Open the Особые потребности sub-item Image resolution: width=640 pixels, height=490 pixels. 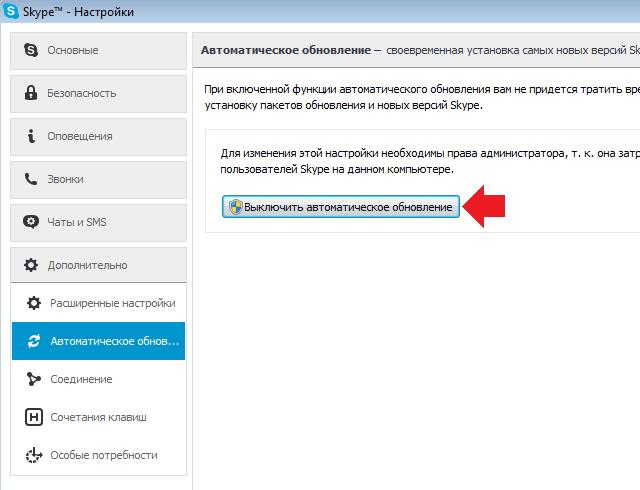[x=104, y=455]
